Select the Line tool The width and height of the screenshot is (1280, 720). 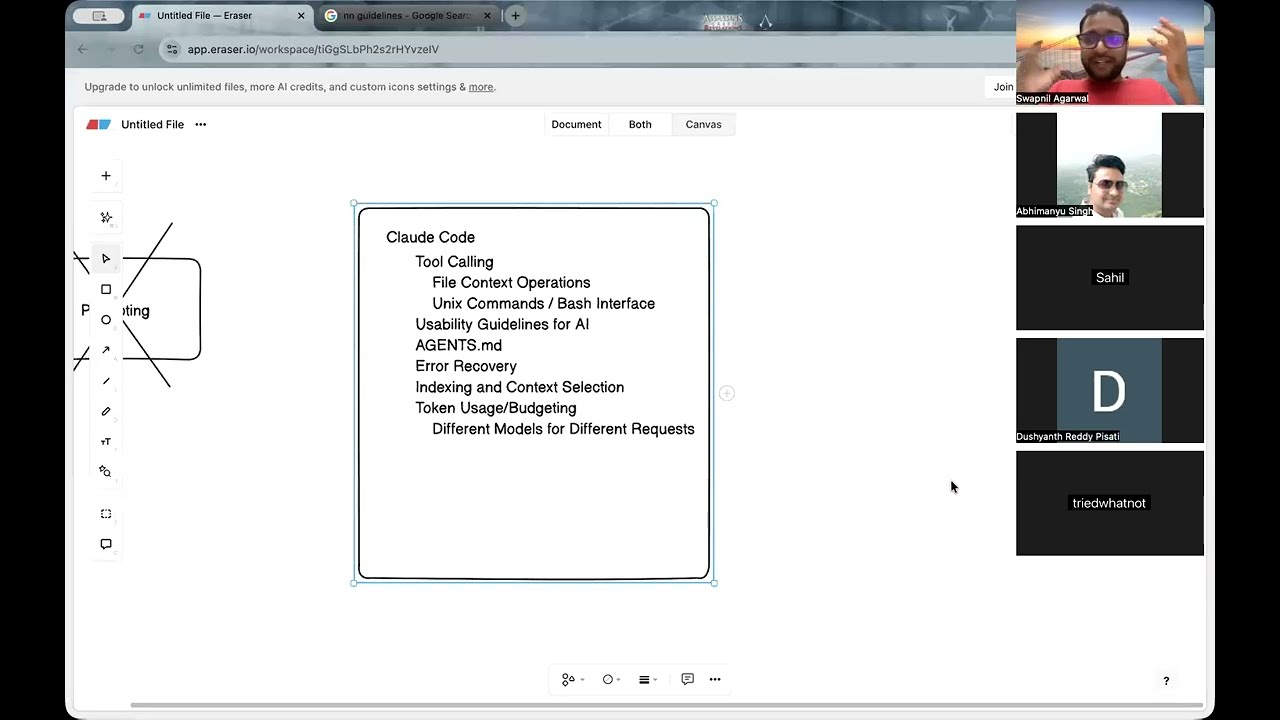pyautogui.click(x=106, y=381)
